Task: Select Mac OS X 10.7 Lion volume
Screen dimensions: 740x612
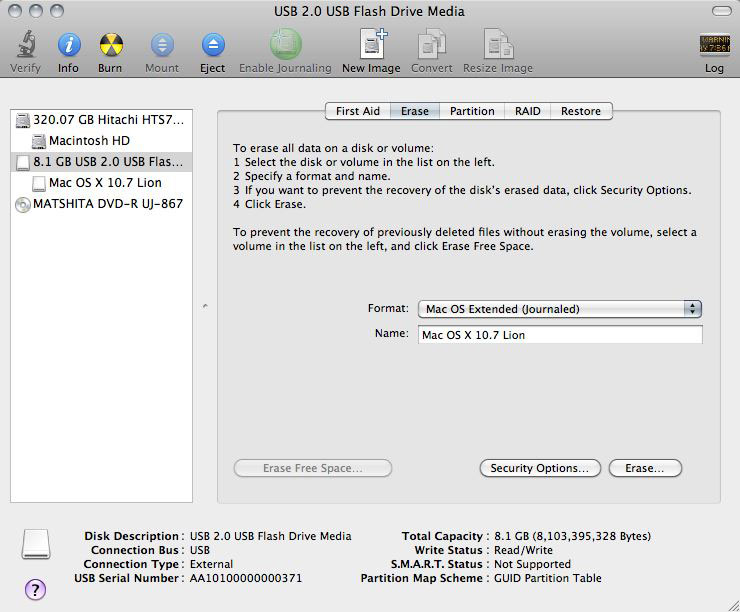Action: coord(101,183)
